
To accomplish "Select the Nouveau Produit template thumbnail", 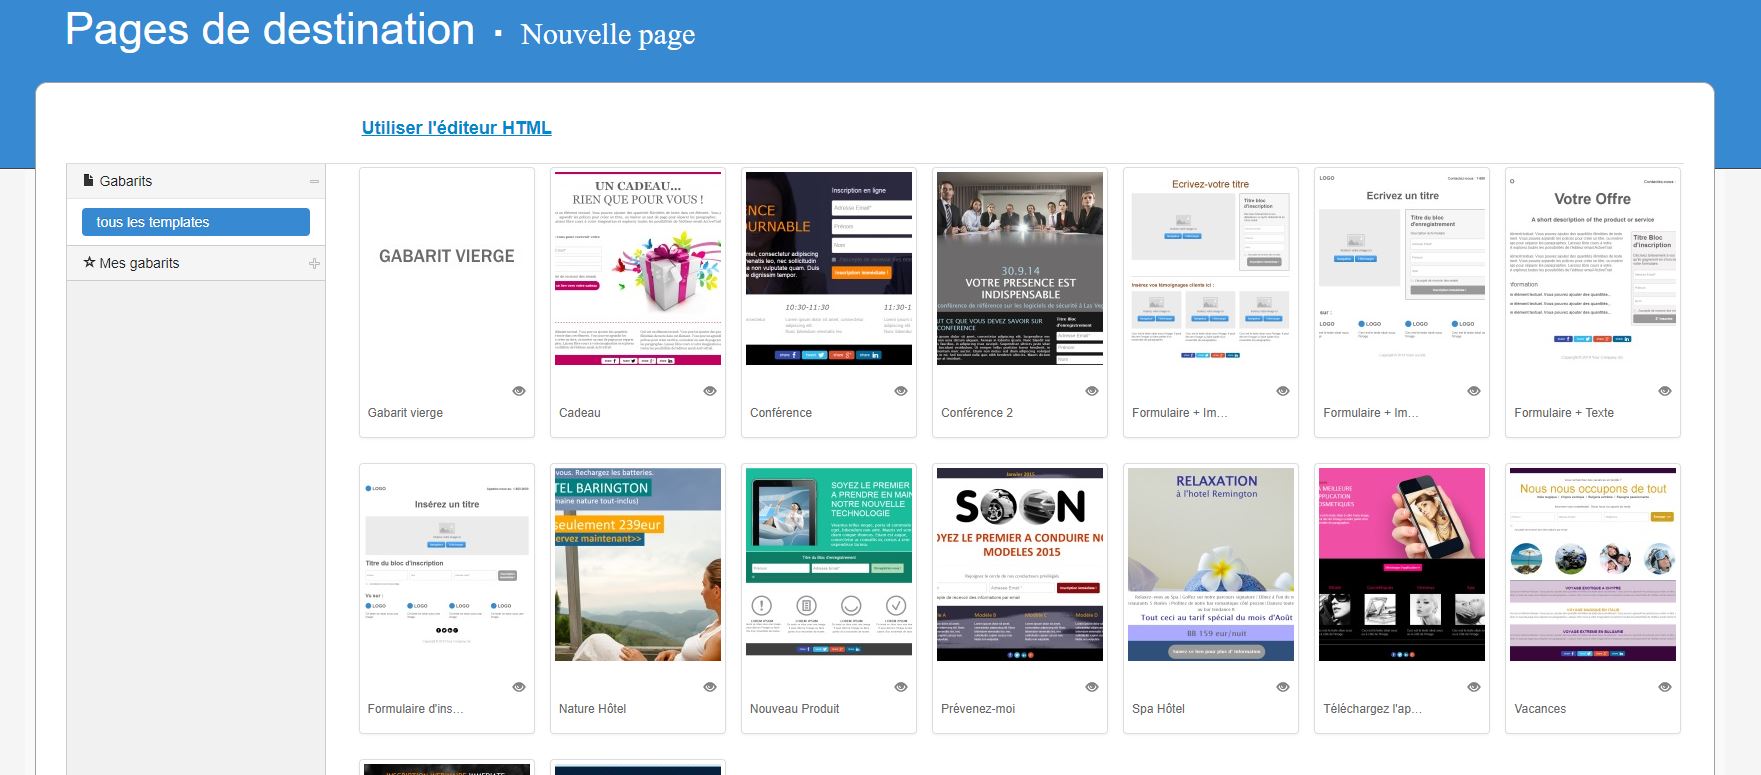I will click(x=829, y=564).
